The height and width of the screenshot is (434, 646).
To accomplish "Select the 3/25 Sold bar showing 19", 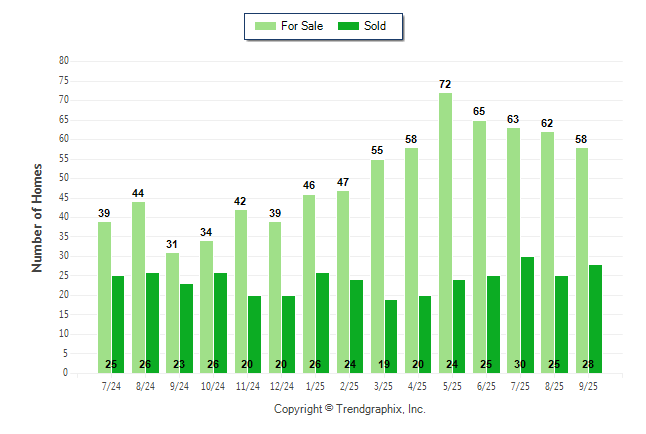I will pyautogui.click(x=391, y=336).
